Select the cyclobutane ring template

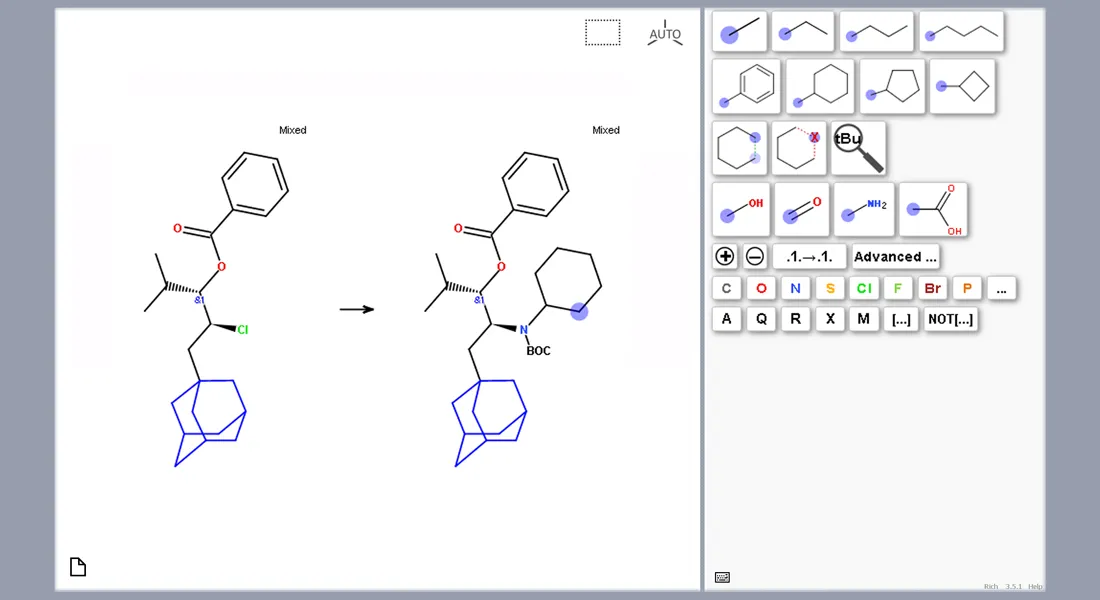(962, 87)
